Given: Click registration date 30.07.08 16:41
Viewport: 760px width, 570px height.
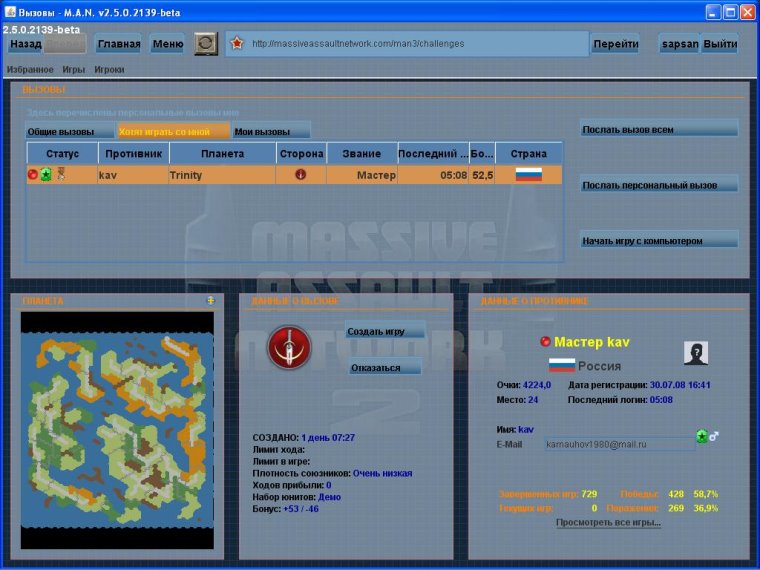Looking at the screenshot, I should click(x=680, y=385).
